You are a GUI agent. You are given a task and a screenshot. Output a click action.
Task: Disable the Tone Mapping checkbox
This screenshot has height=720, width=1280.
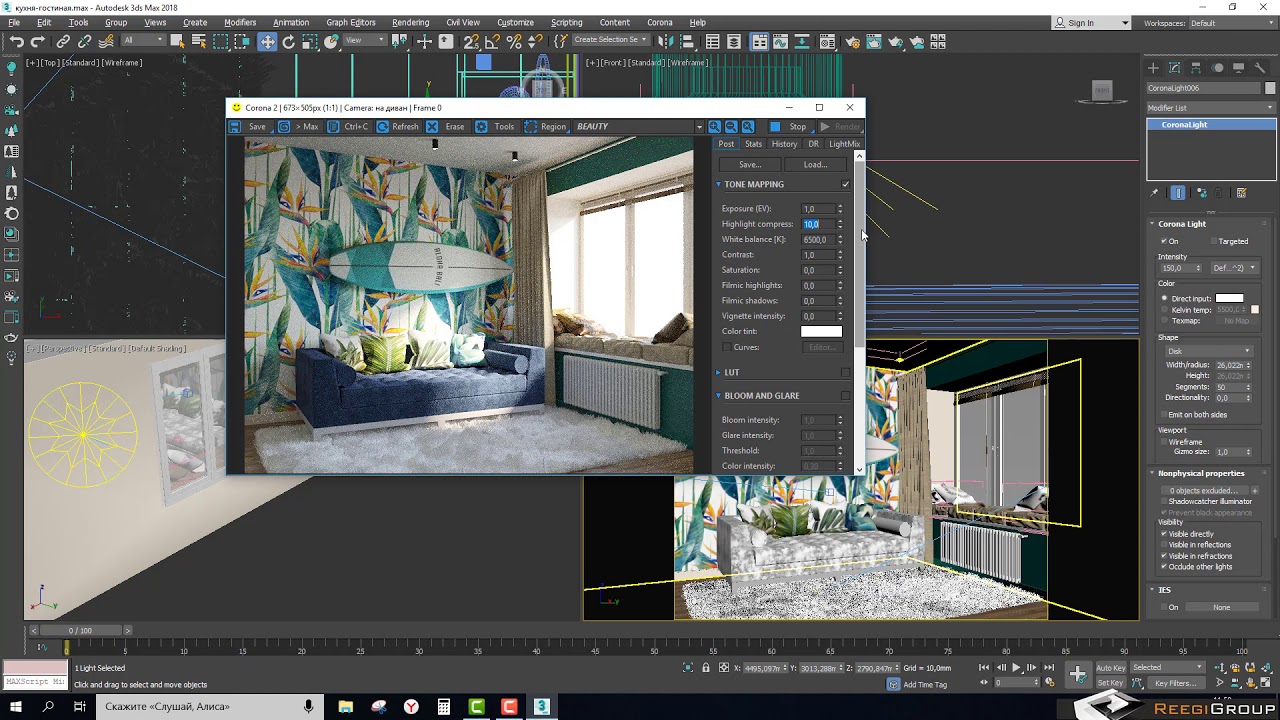click(x=846, y=184)
